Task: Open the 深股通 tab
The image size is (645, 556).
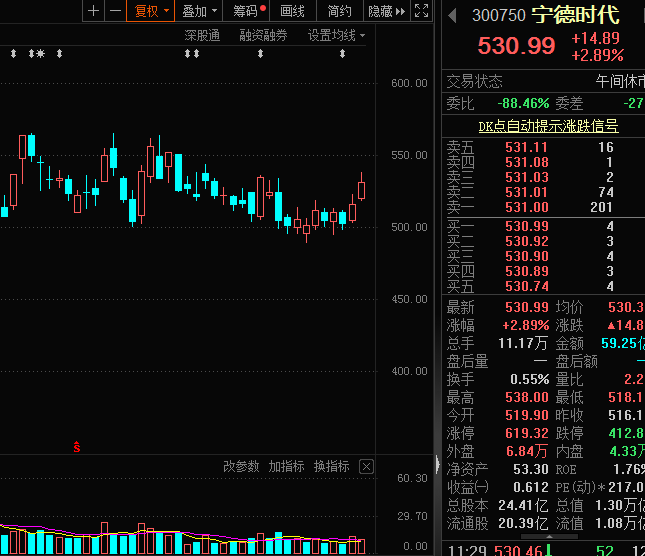Action: click(202, 35)
